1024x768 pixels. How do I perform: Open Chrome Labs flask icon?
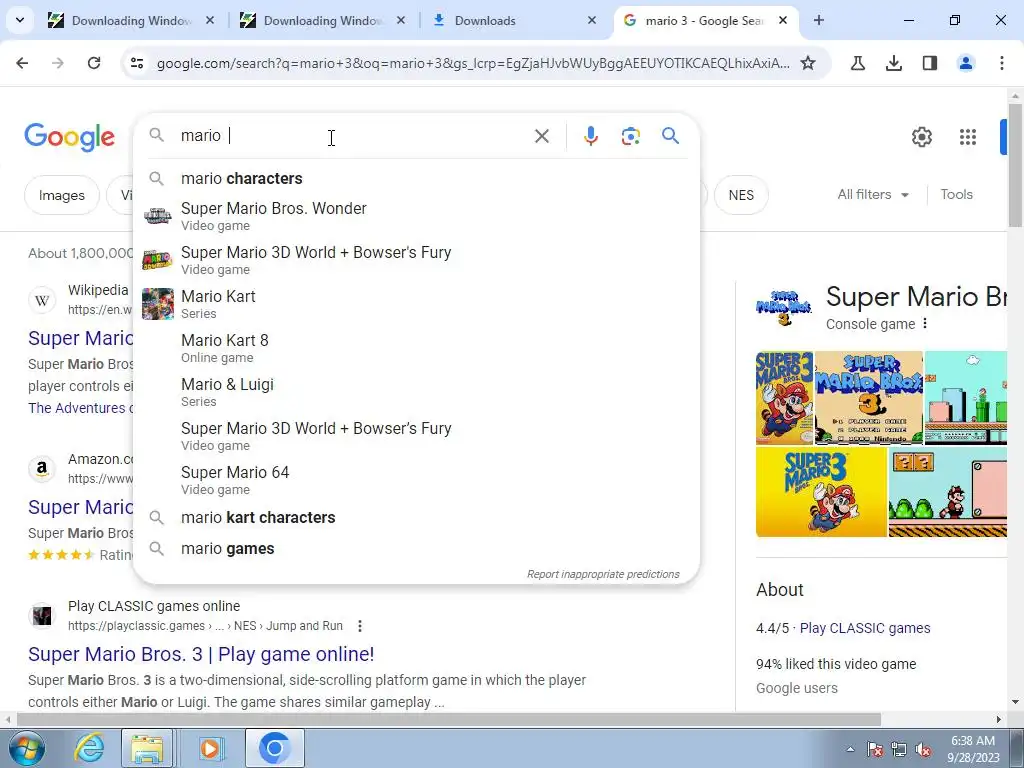pos(858,63)
